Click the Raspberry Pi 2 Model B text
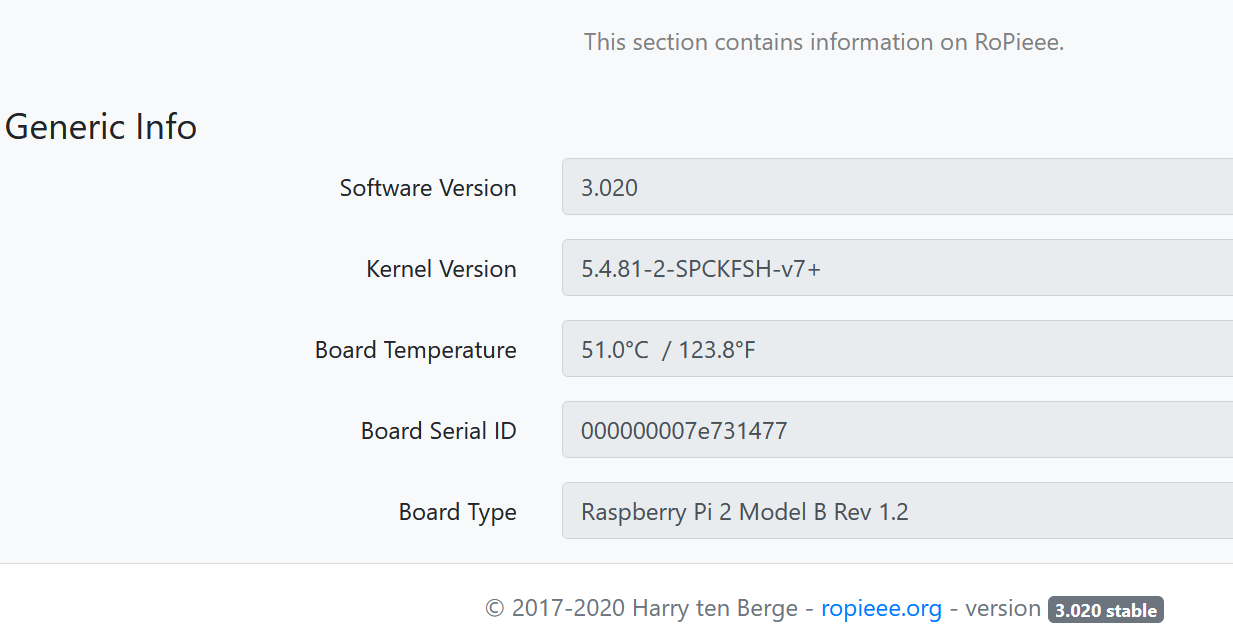Screen dimensions: 1233x644 tap(704, 512)
